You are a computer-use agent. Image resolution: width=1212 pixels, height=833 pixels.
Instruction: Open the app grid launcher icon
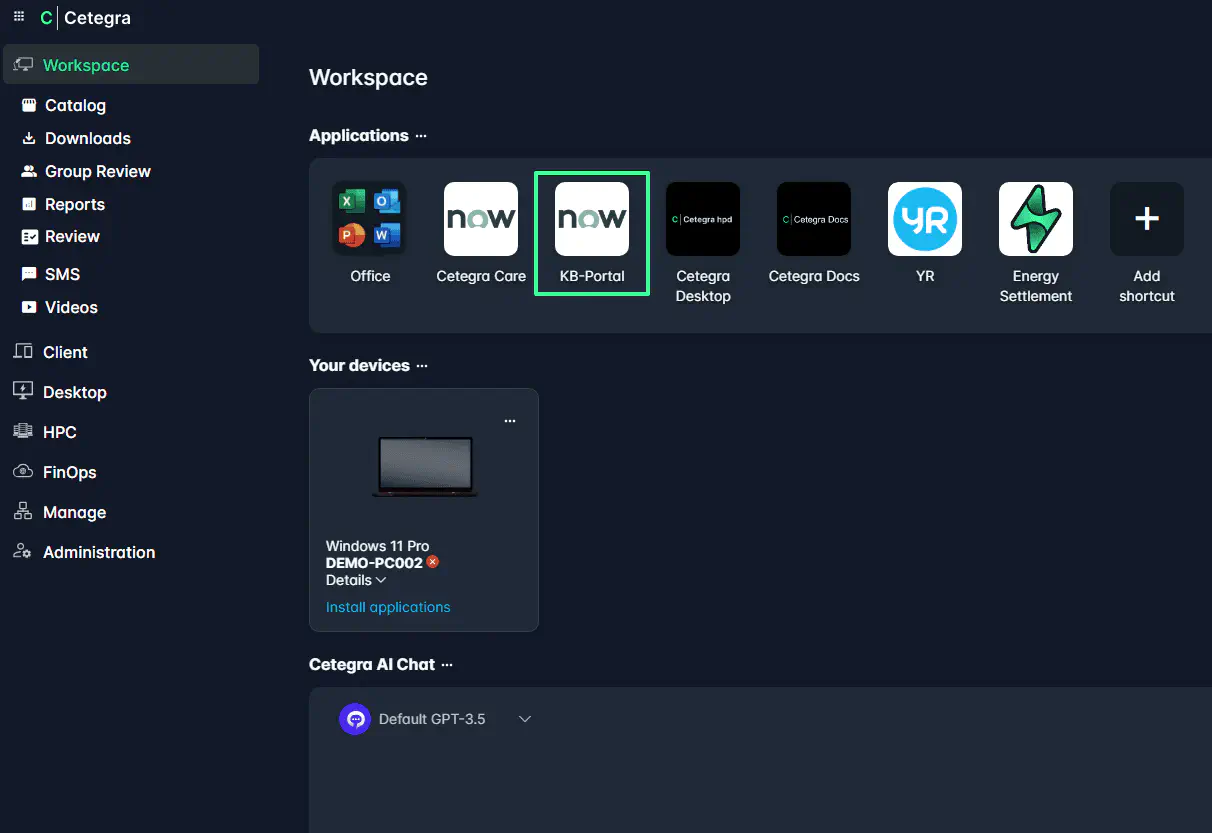tap(19, 17)
